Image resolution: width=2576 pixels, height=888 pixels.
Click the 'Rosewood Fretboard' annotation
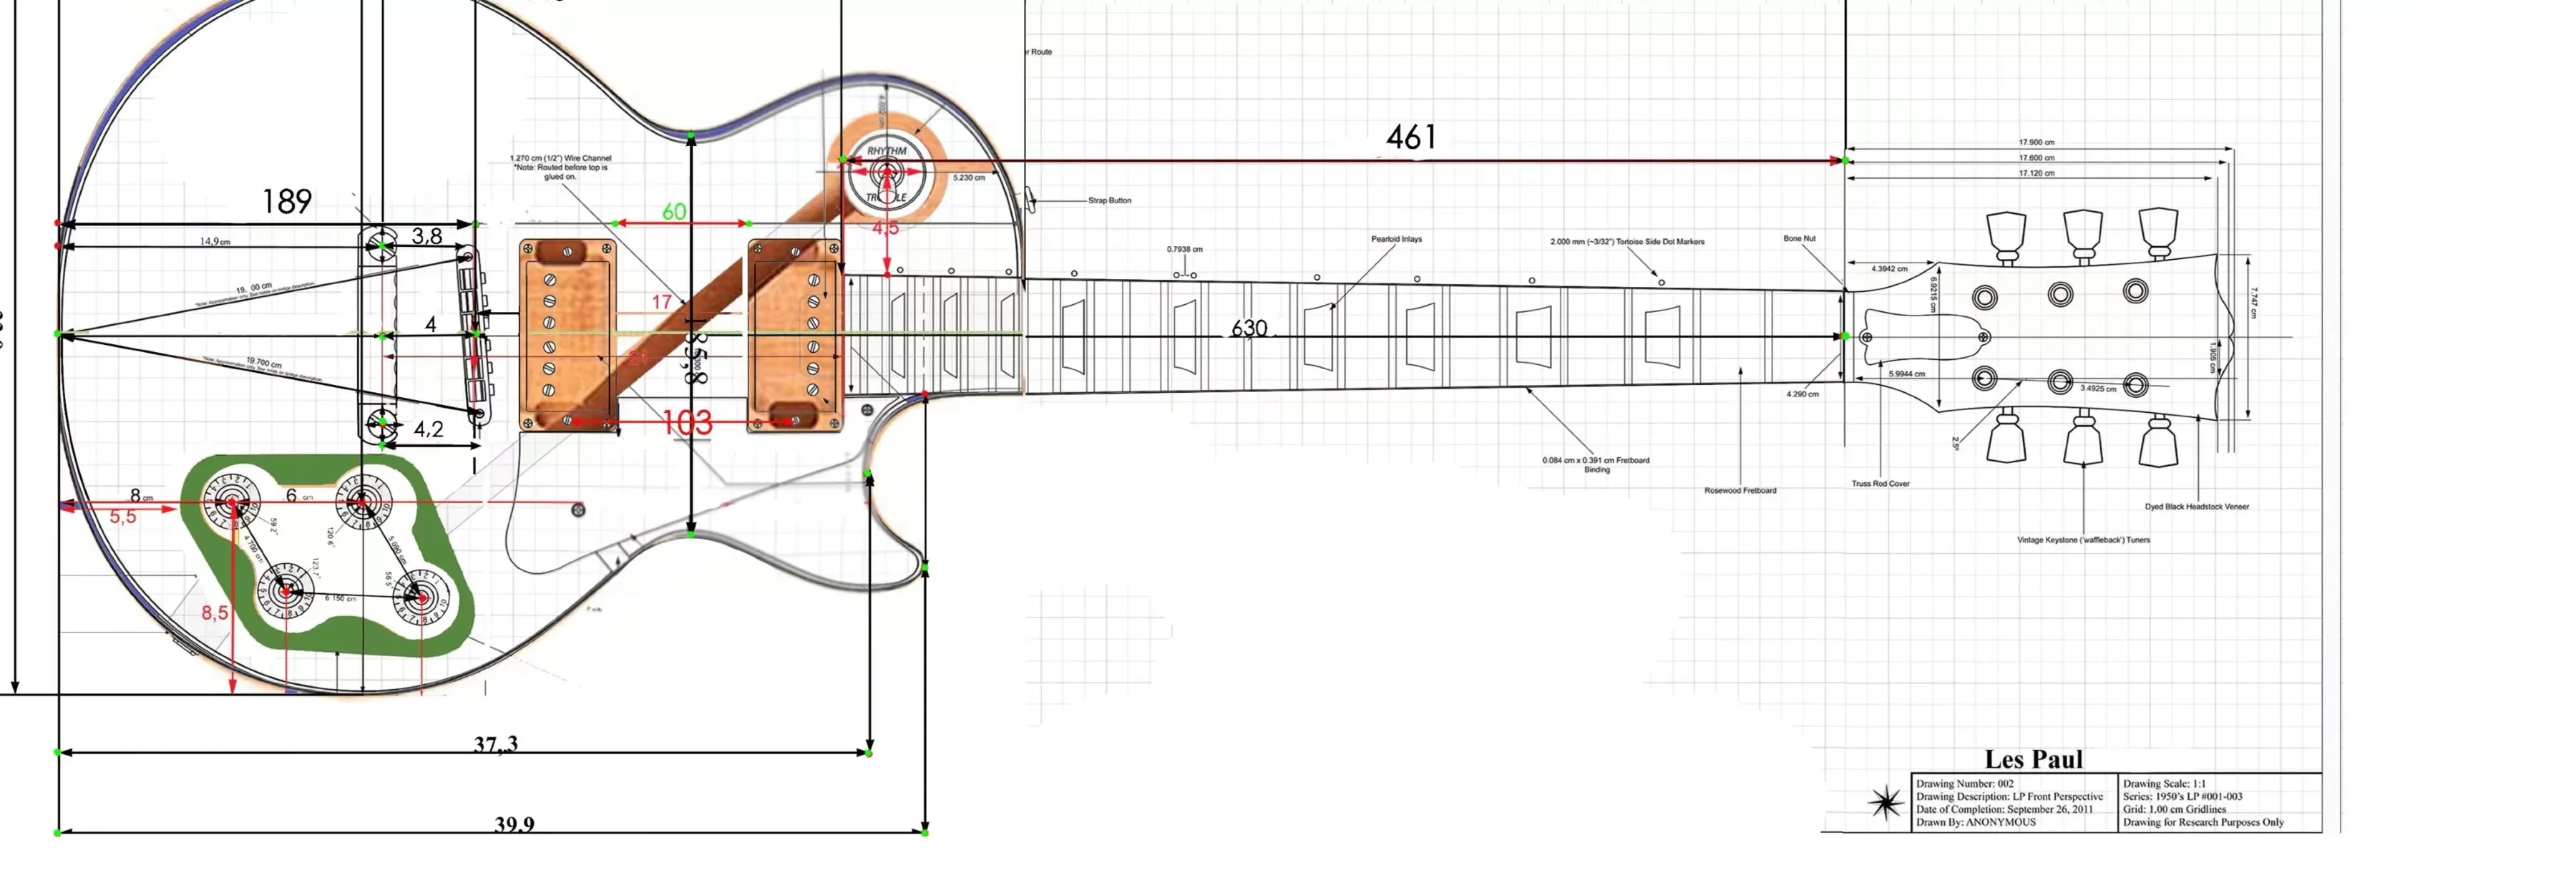tap(1740, 490)
